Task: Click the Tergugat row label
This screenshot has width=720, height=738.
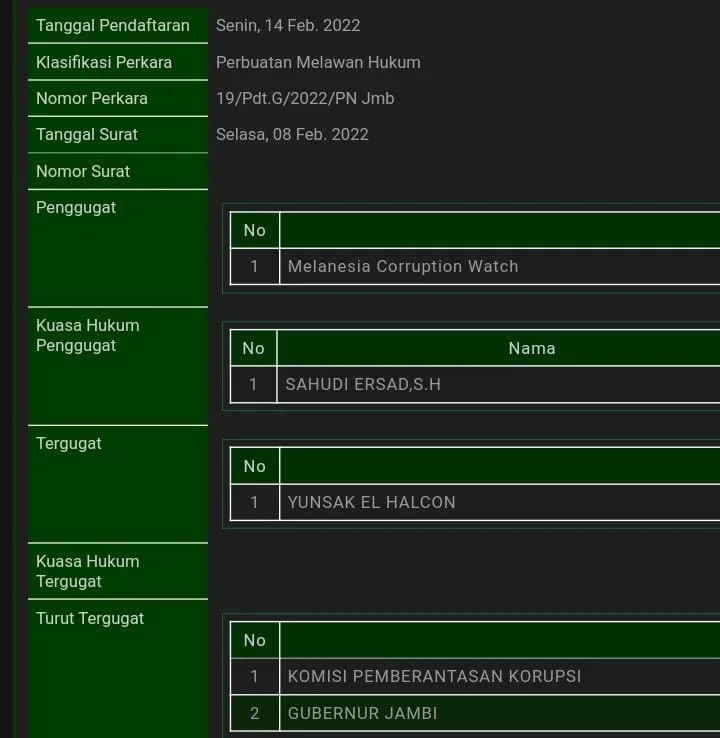Action: pyautogui.click(x=69, y=443)
